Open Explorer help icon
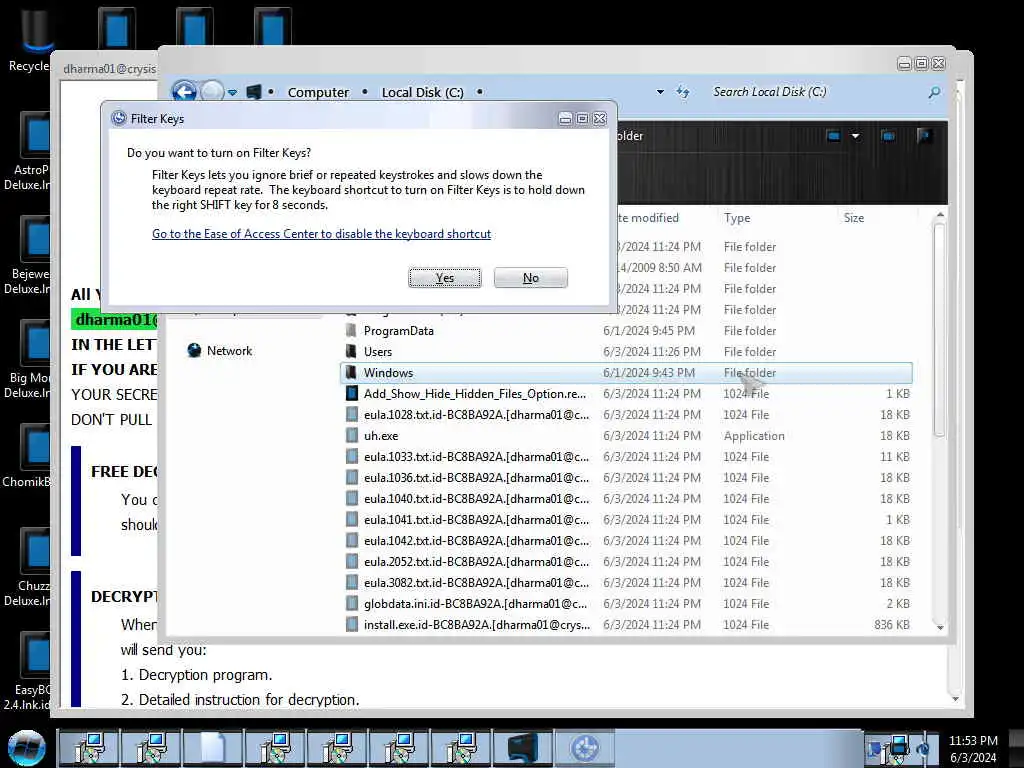Screen dimensions: 1024x768 924,136
